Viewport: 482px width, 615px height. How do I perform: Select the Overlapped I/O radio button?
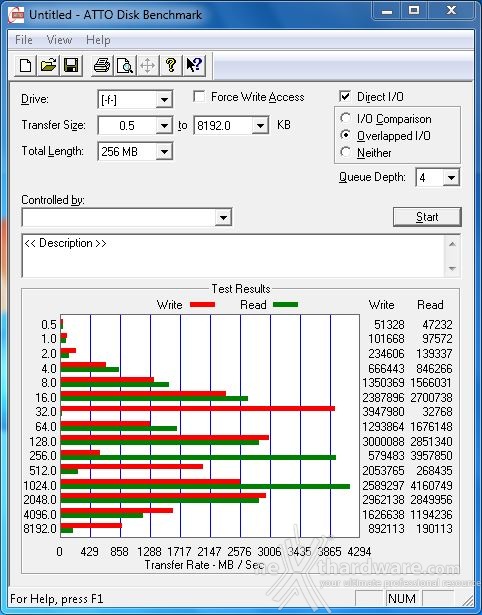[x=346, y=135]
